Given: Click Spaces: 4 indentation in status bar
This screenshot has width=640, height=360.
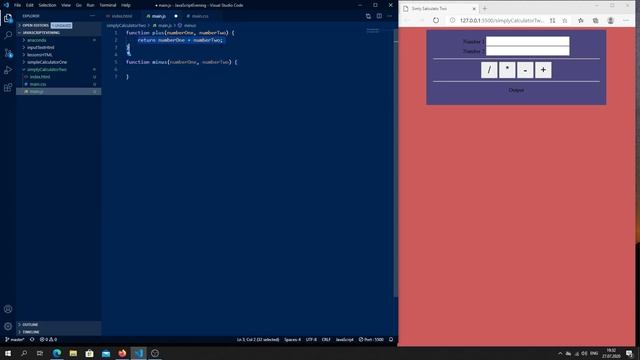Looking at the screenshot, I should pos(292,340).
